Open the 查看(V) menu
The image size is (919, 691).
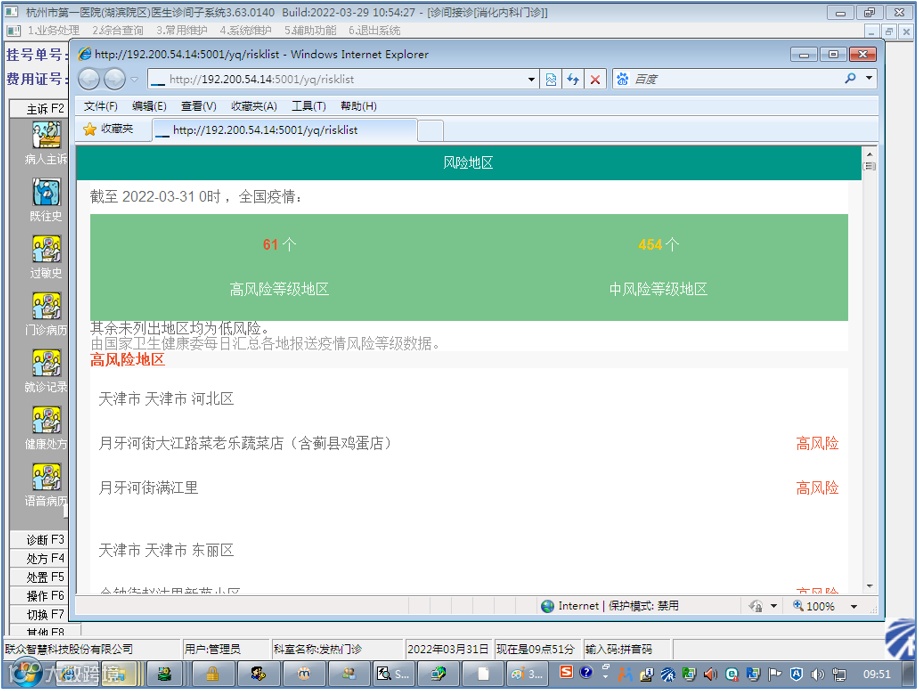pos(199,106)
